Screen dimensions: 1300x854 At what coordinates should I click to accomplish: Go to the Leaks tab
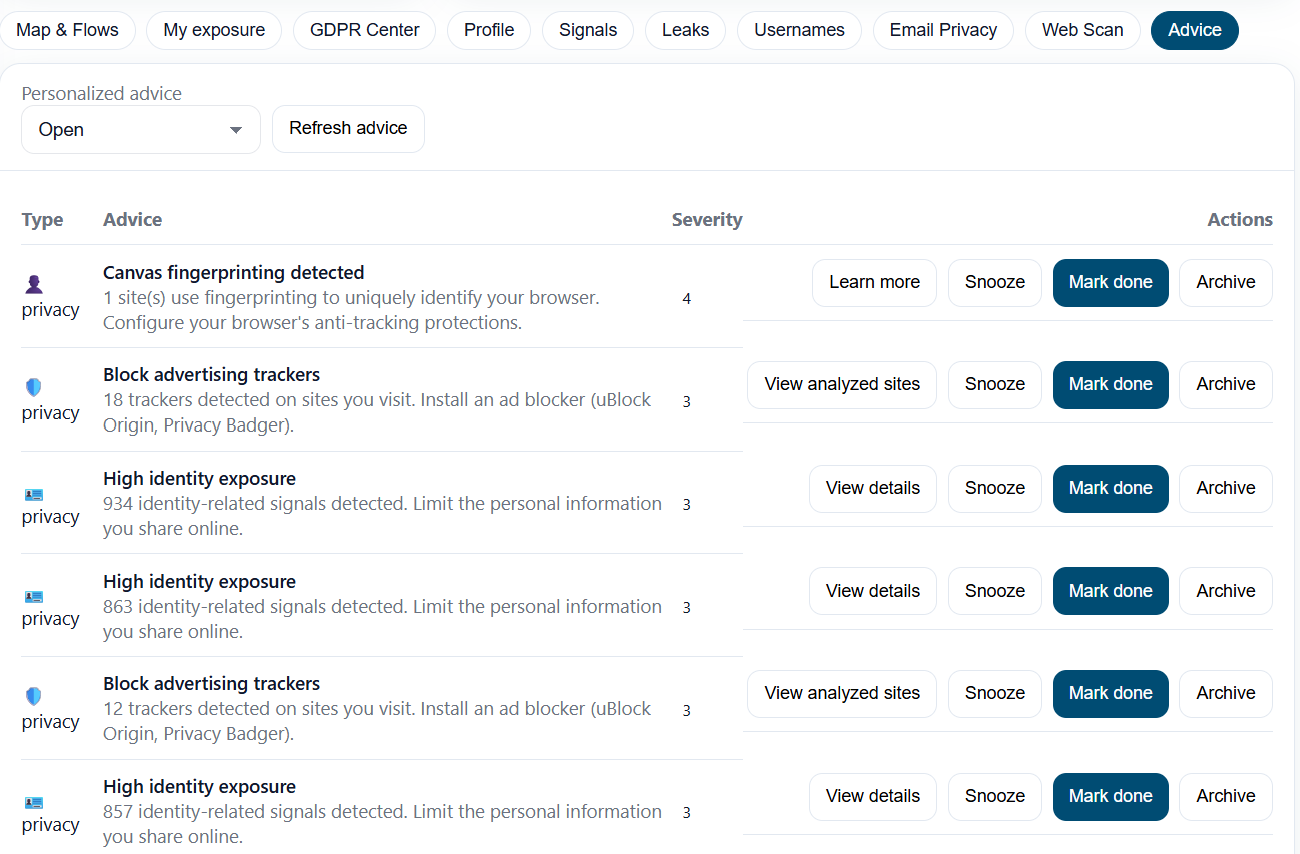click(x=685, y=30)
